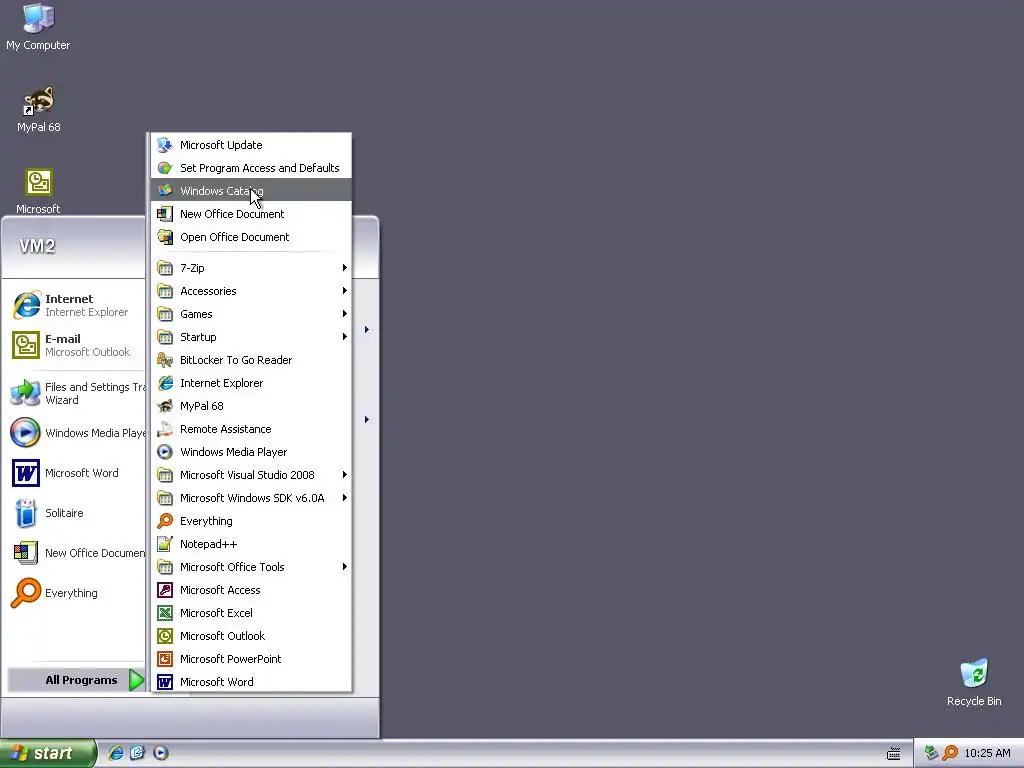Screen dimensions: 1024x768
Task: Expand Microsoft Office Tools submenu arrow
Action: pos(344,567)
